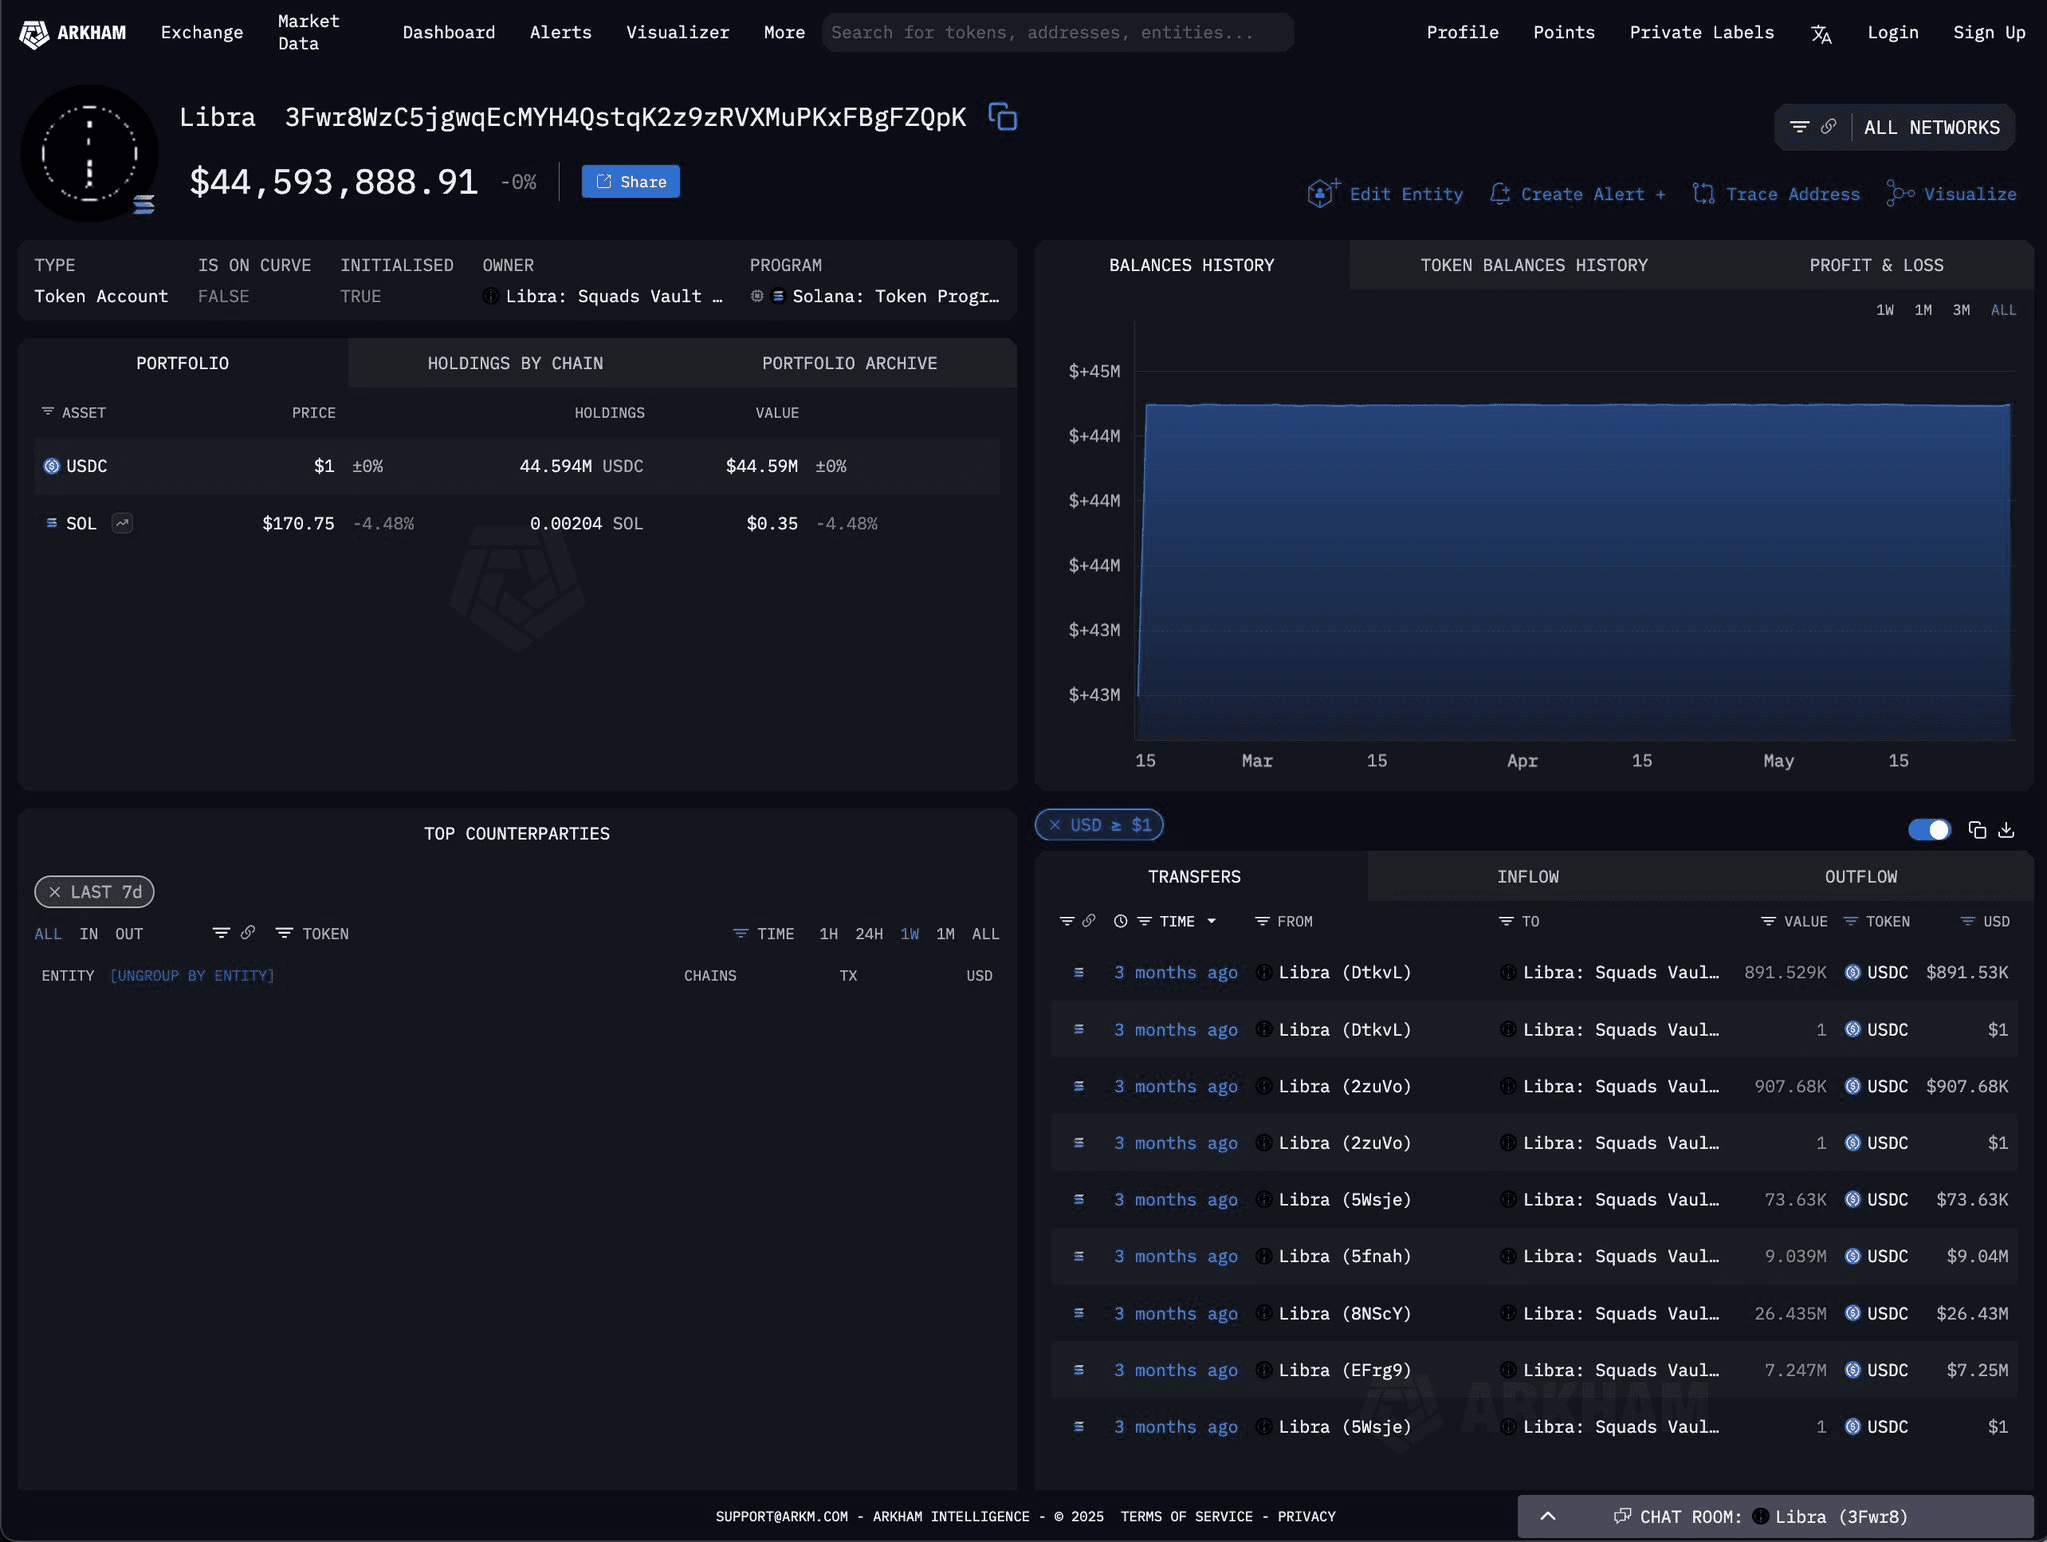Open the Exchange navigation item
2047x1542 pixels.
[202, 33]
